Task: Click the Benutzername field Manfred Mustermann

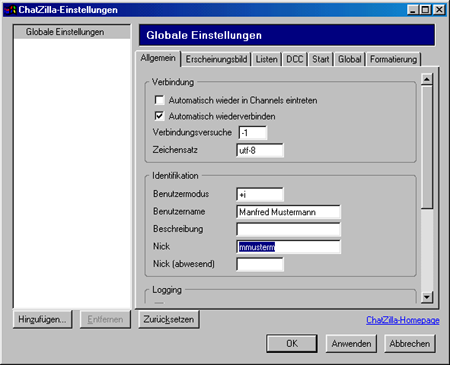Action: tap(288, 212)
